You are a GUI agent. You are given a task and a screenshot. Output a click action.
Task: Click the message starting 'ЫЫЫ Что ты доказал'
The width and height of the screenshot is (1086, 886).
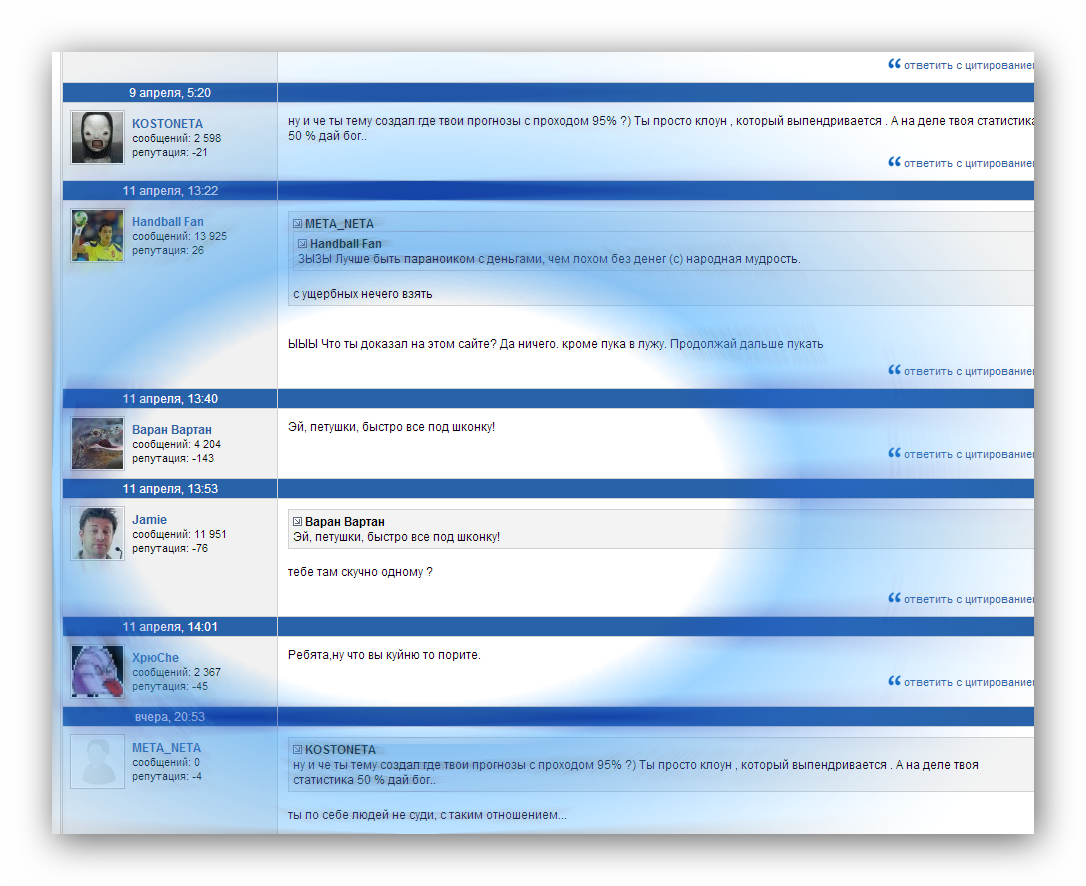[555, 344]
